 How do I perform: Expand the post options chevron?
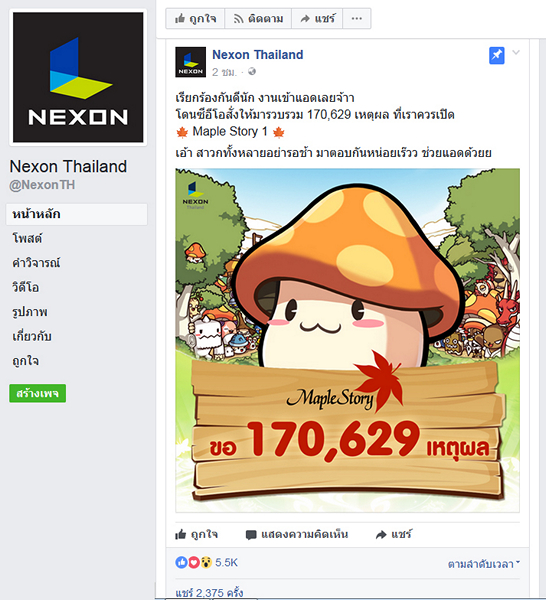(x=516, y=52)
